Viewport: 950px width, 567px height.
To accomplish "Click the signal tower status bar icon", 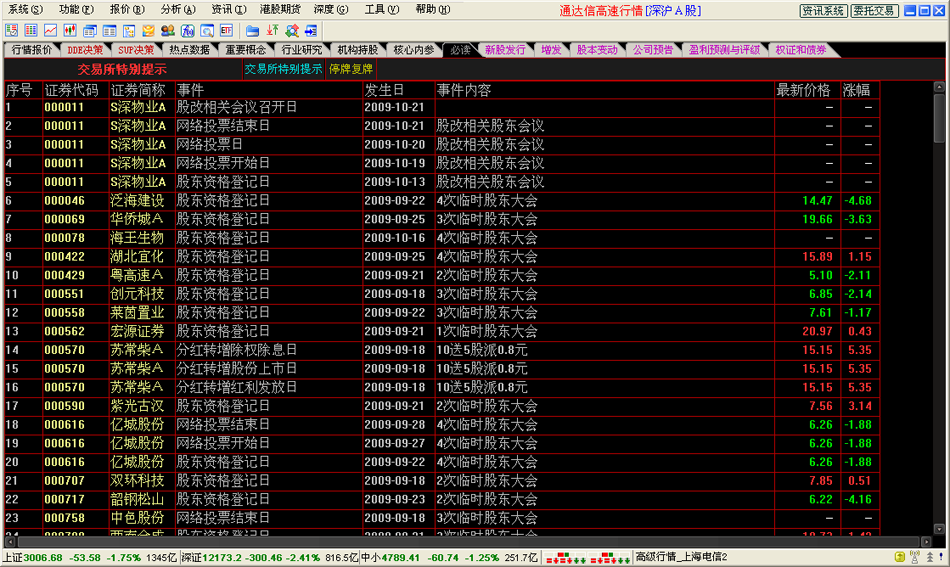I will (x=914, y=557).
